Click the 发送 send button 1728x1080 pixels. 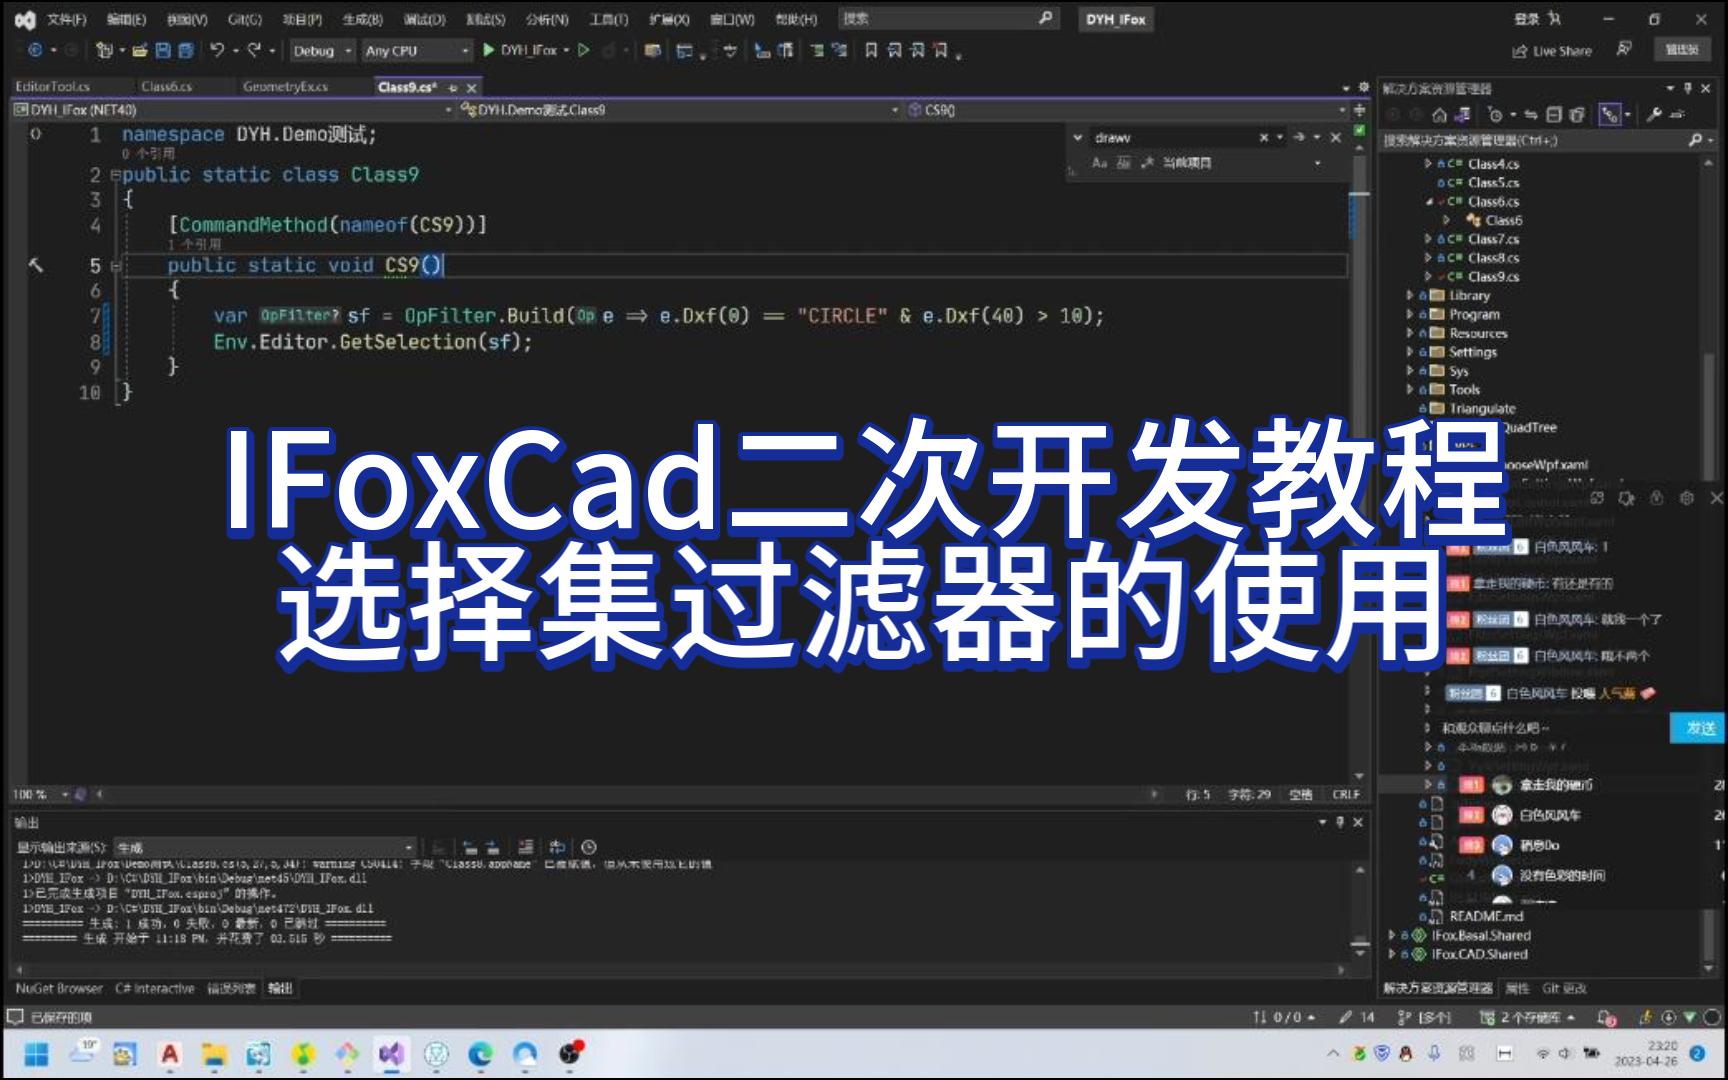coord(1699,728)
